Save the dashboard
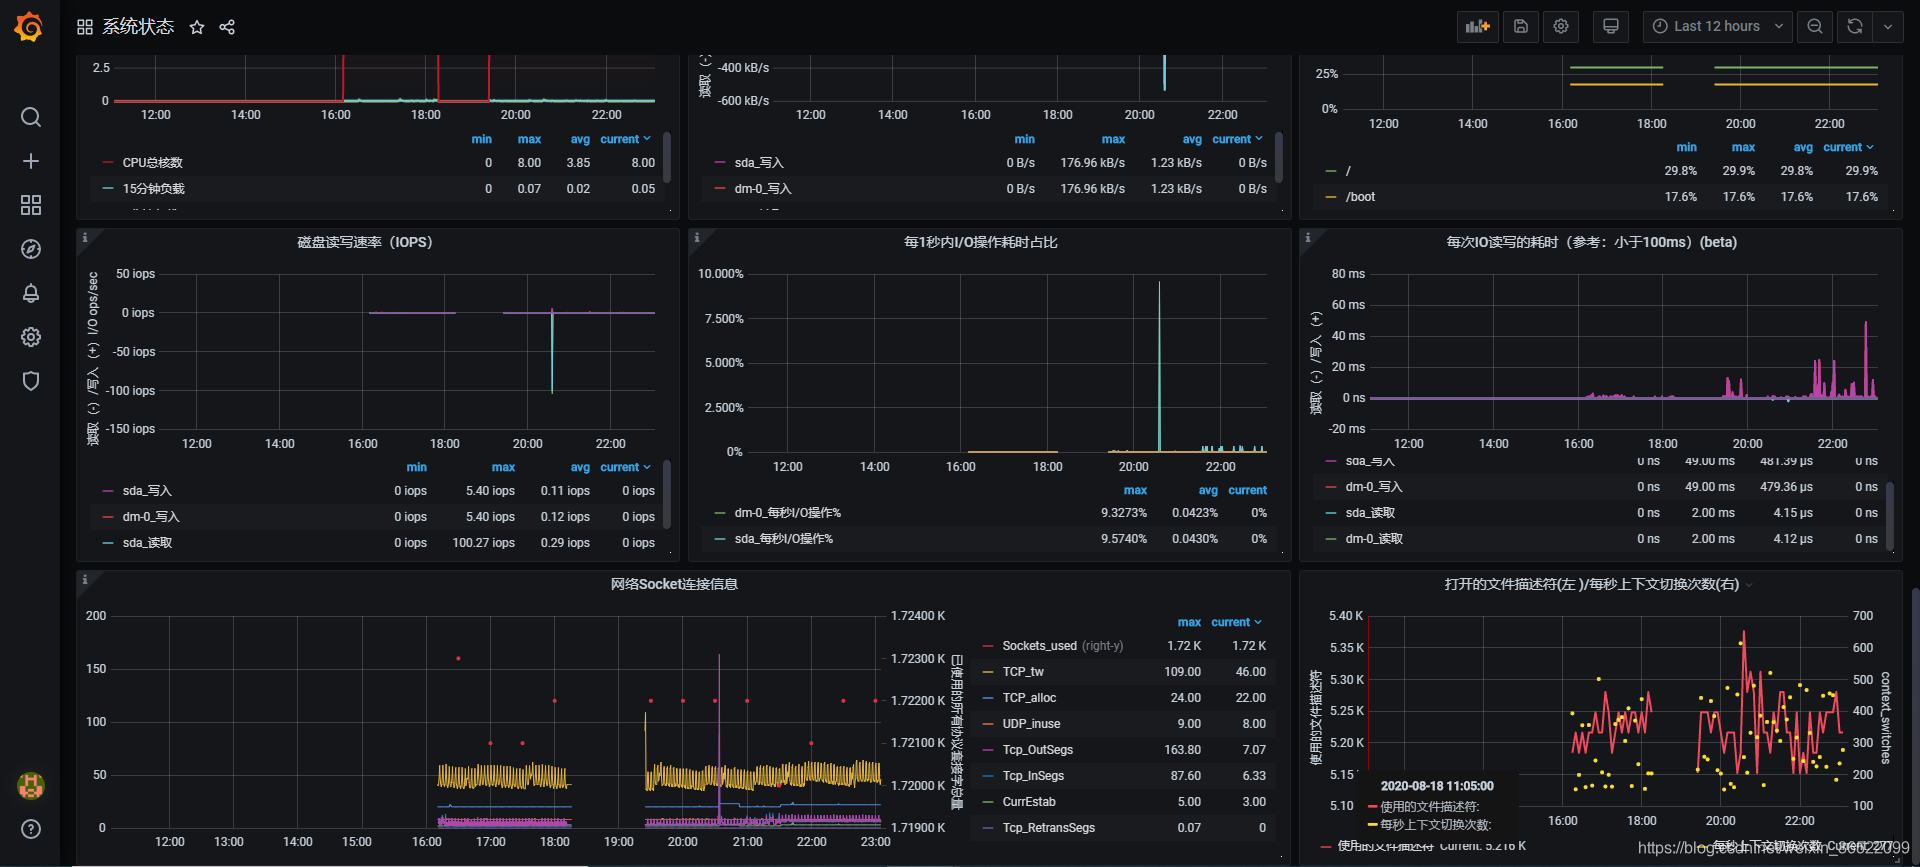 (x=1521, y=27)
